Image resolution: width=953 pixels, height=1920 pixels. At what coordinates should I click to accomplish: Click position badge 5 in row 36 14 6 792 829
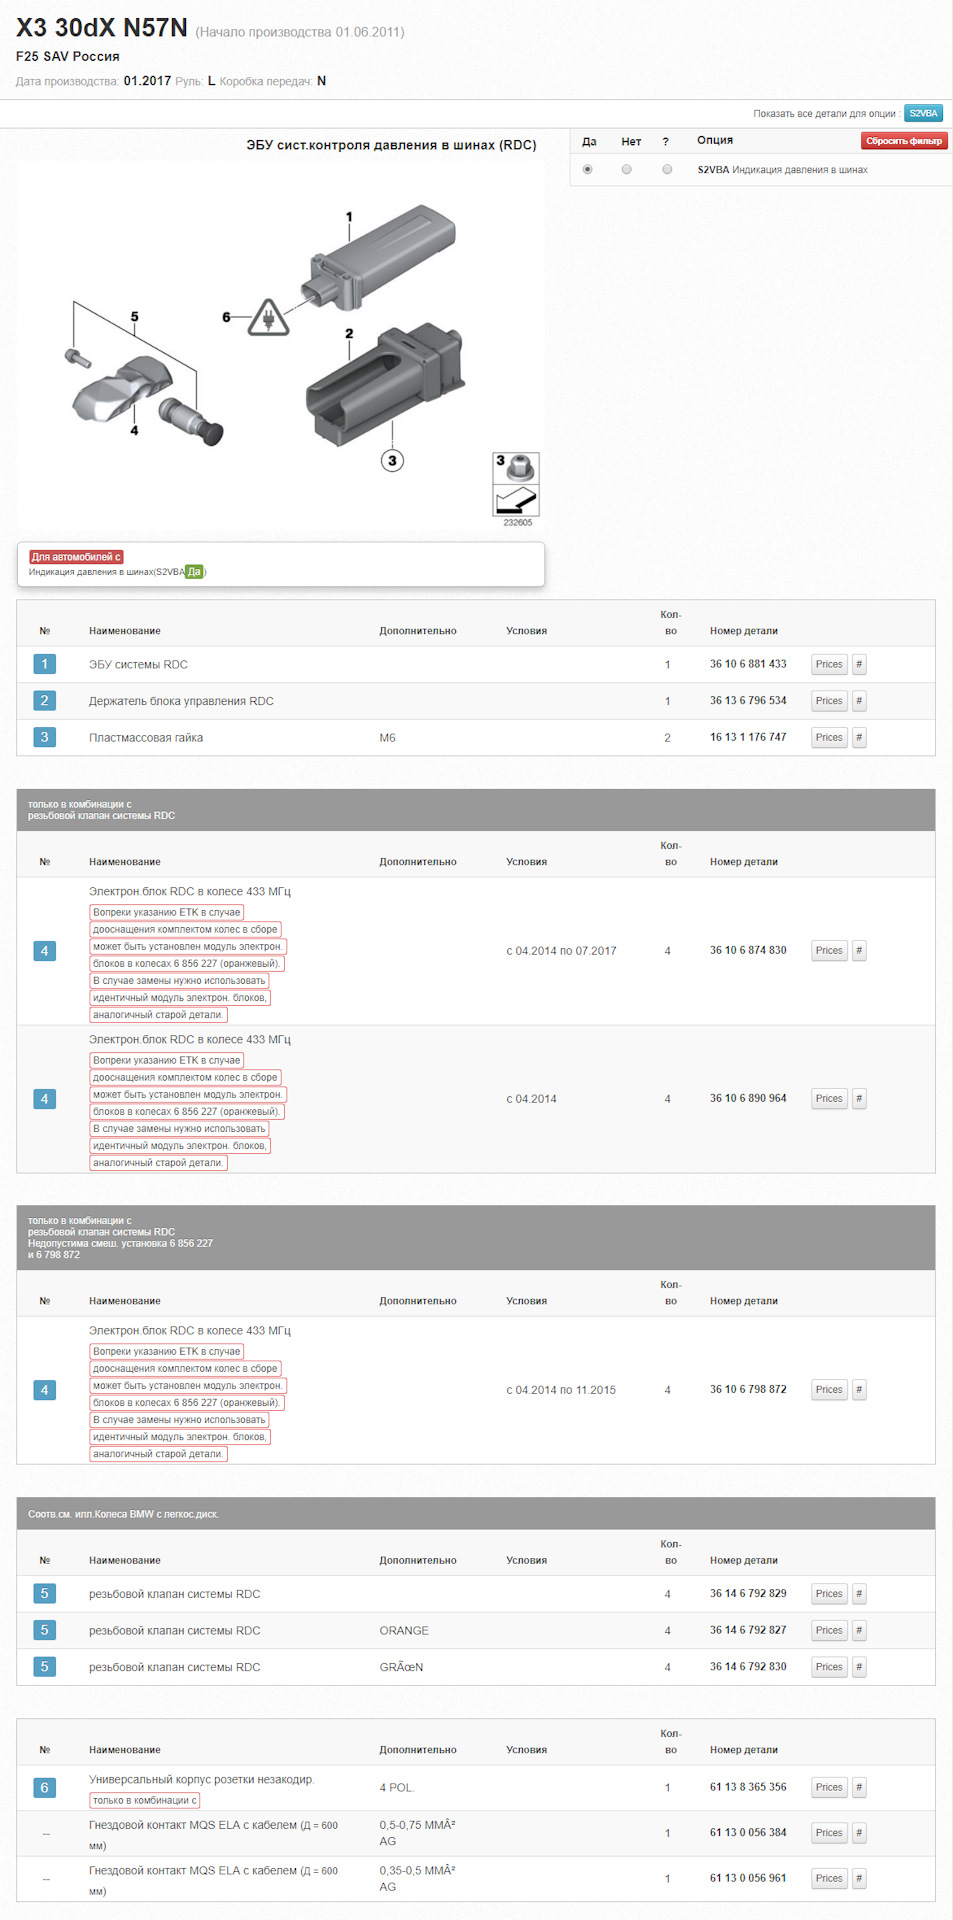pyautogui.click(x=44, y=1593)
